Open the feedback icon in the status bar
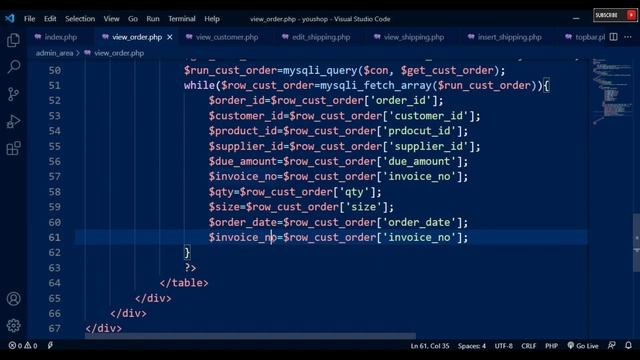 (x=611, y=346)
